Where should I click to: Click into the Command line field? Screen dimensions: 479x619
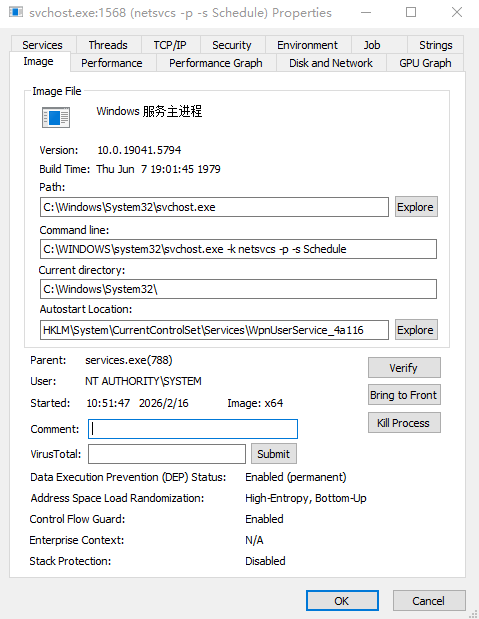point(239,249)
